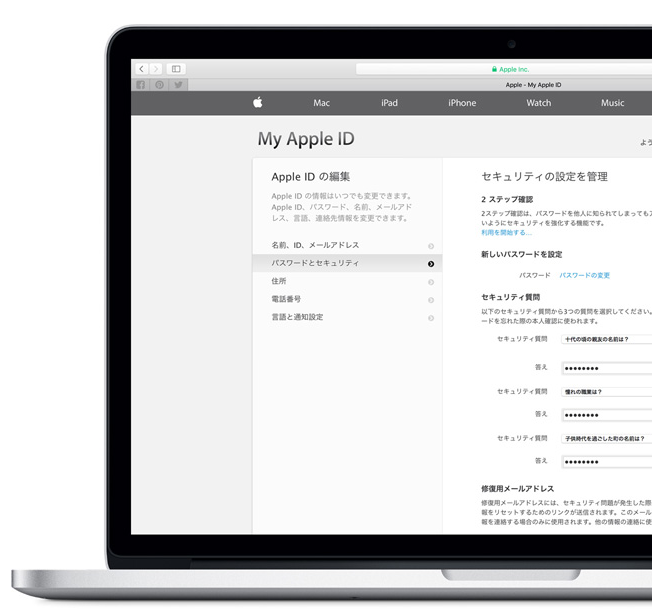Click arrow icon beside 住所
The height and width of the screenshot is (613, 652).
coord(431,282)
